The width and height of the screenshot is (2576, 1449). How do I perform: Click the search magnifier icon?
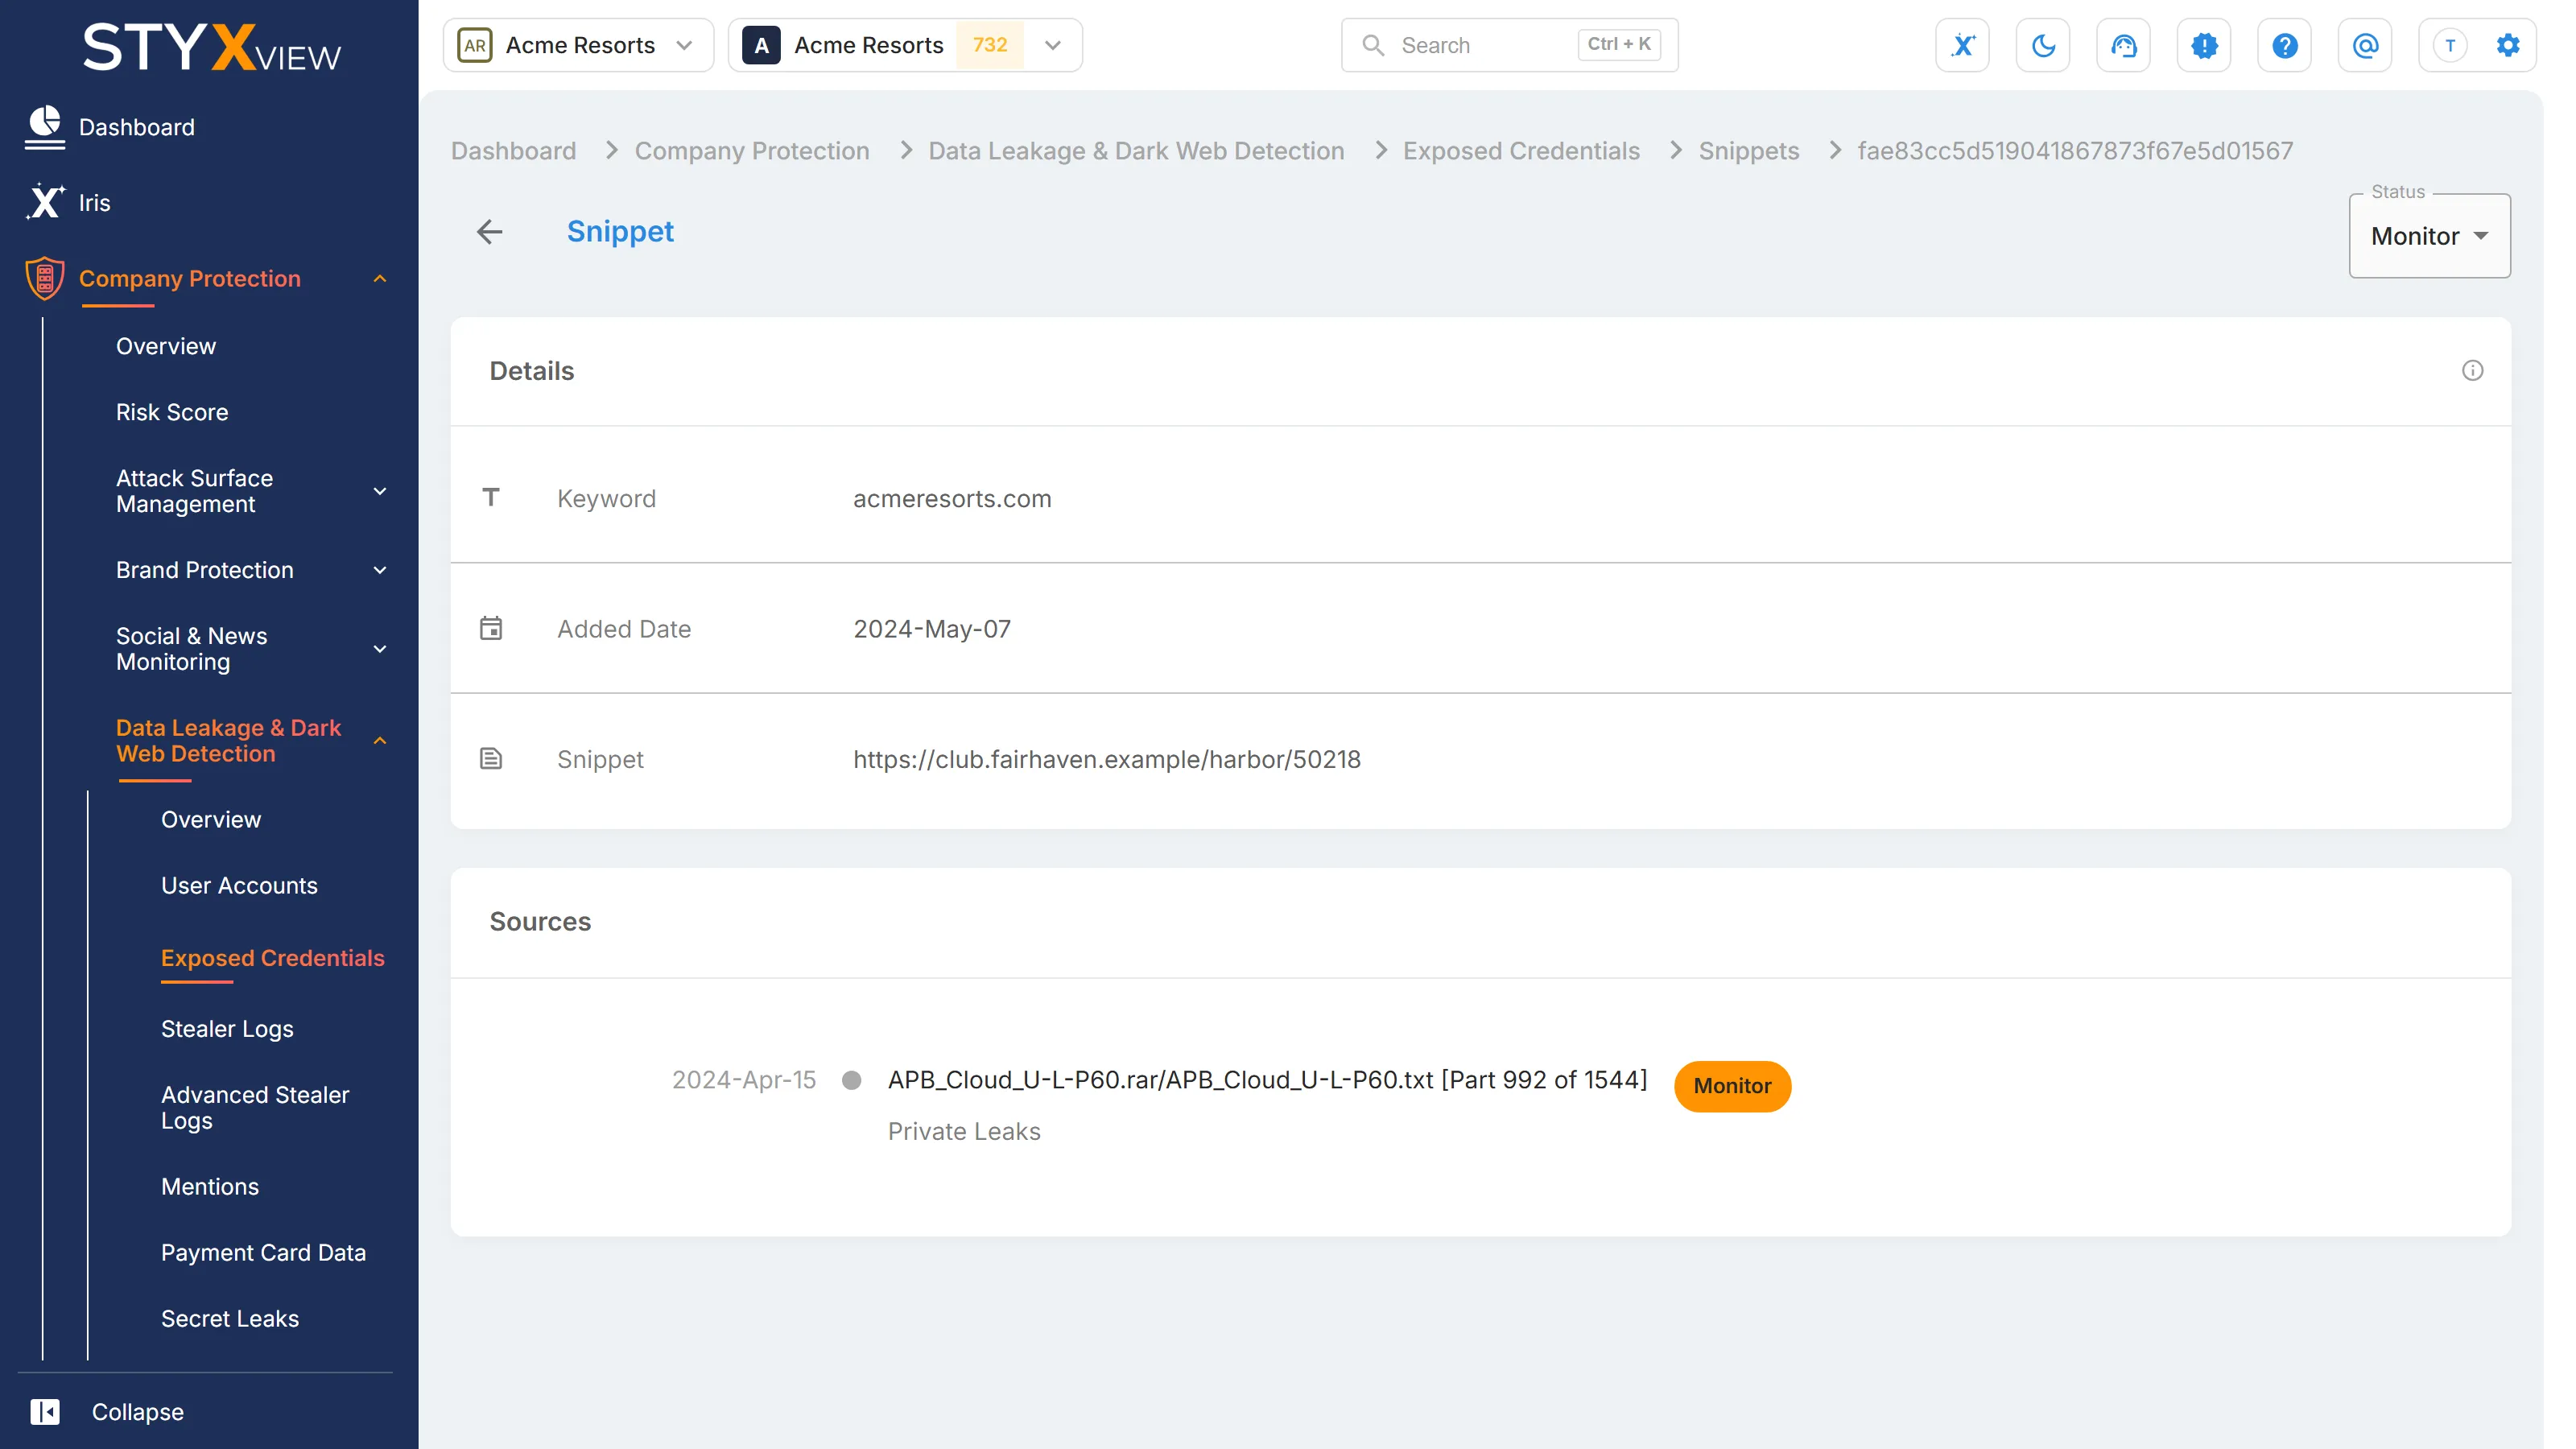pyautogui.click(x=1373, y=45)
